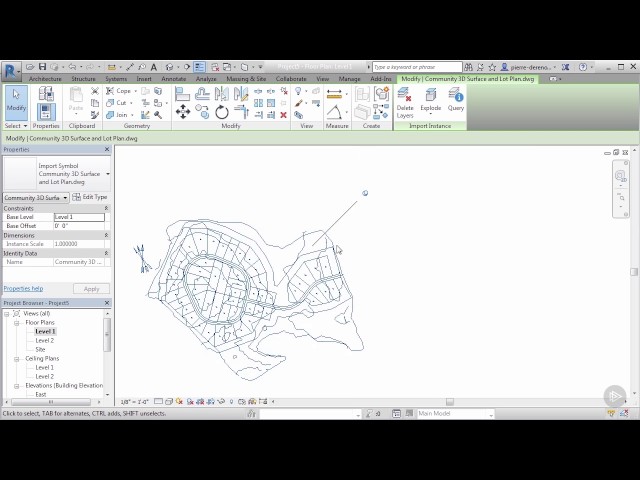Select the Align tool
Viewport: 640px width, 480px height.
pos(182,94)
